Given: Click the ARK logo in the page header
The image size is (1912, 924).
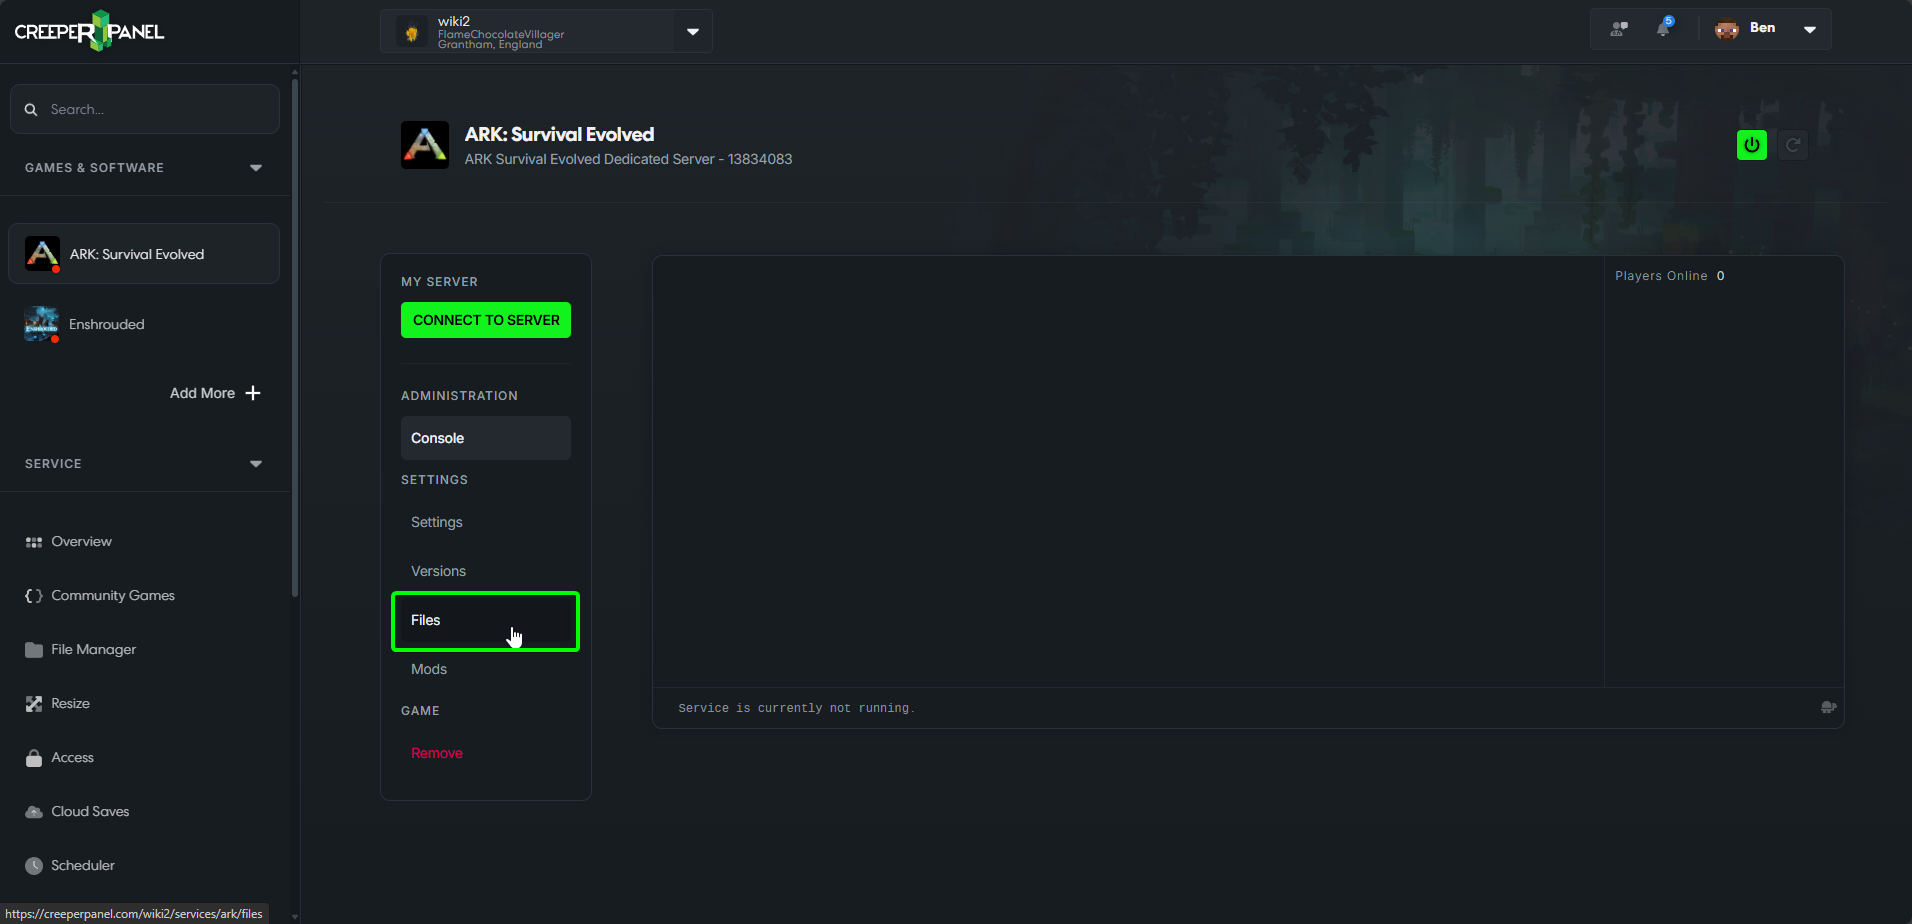Looking at the screenshot, I should tap(425, 145).
